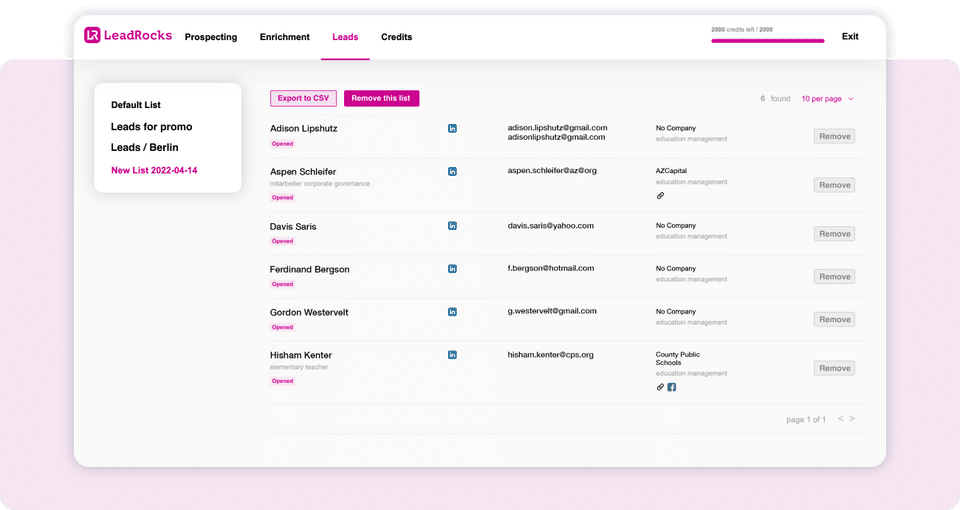Click email adison.lipshutz@gmail.com
Viewport: 960px width, 510px height.
[557, 128]
